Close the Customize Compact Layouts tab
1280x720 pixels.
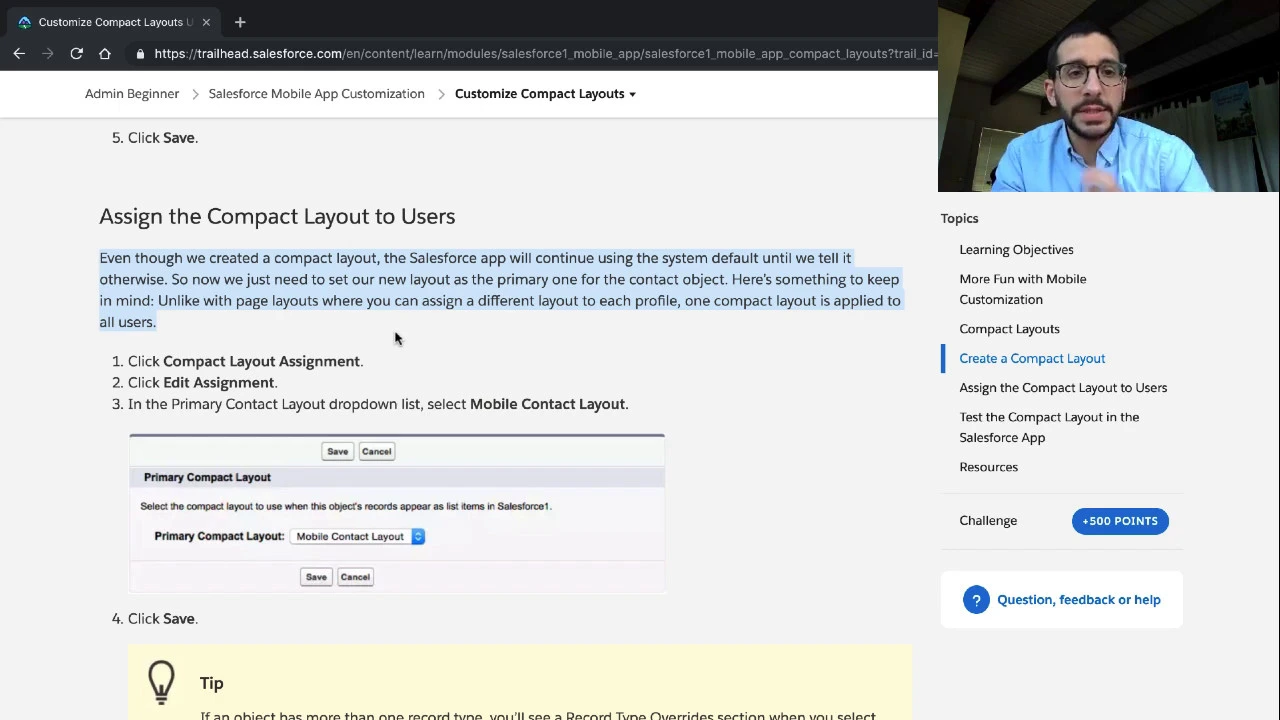click(206, 22)
